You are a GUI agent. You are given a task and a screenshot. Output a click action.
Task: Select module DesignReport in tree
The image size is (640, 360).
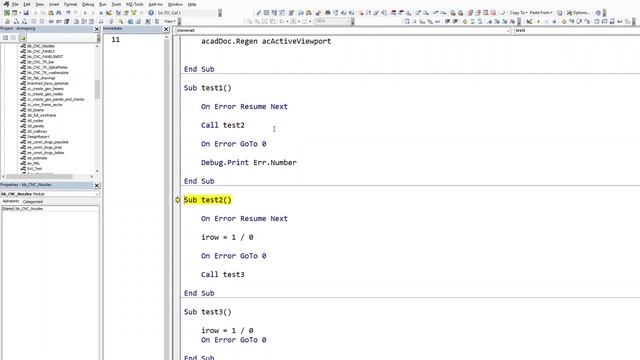click(x=38, y=137)
